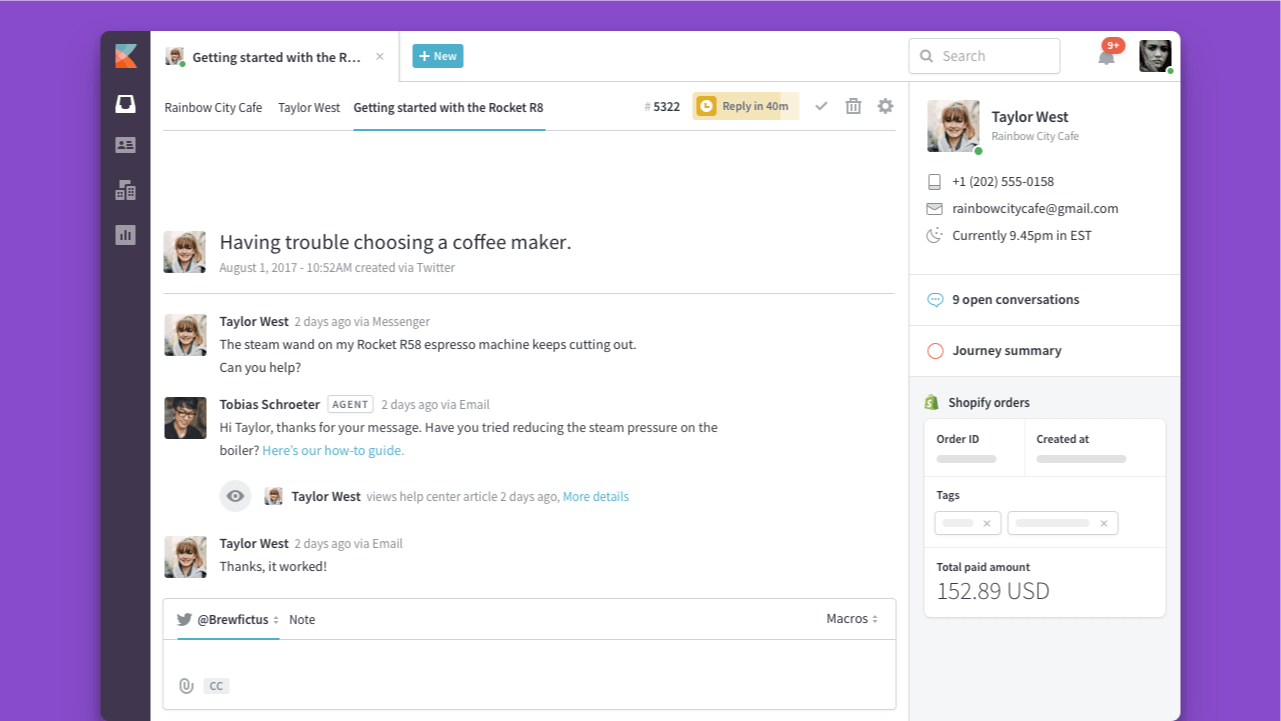This screenshot has height=721, width=1281.
Task: Click More details link in activity row
Action: coord(596,497)
